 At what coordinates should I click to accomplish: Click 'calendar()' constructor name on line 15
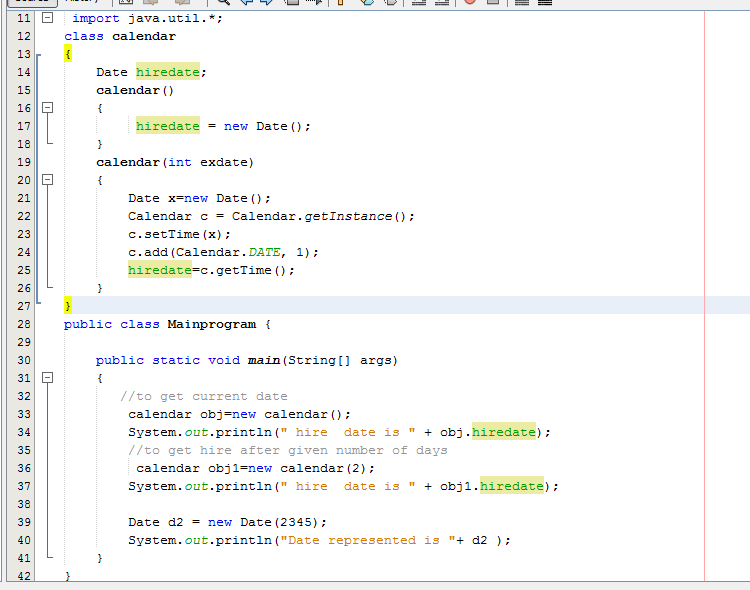pyautogui.click(x=135, y=90)
